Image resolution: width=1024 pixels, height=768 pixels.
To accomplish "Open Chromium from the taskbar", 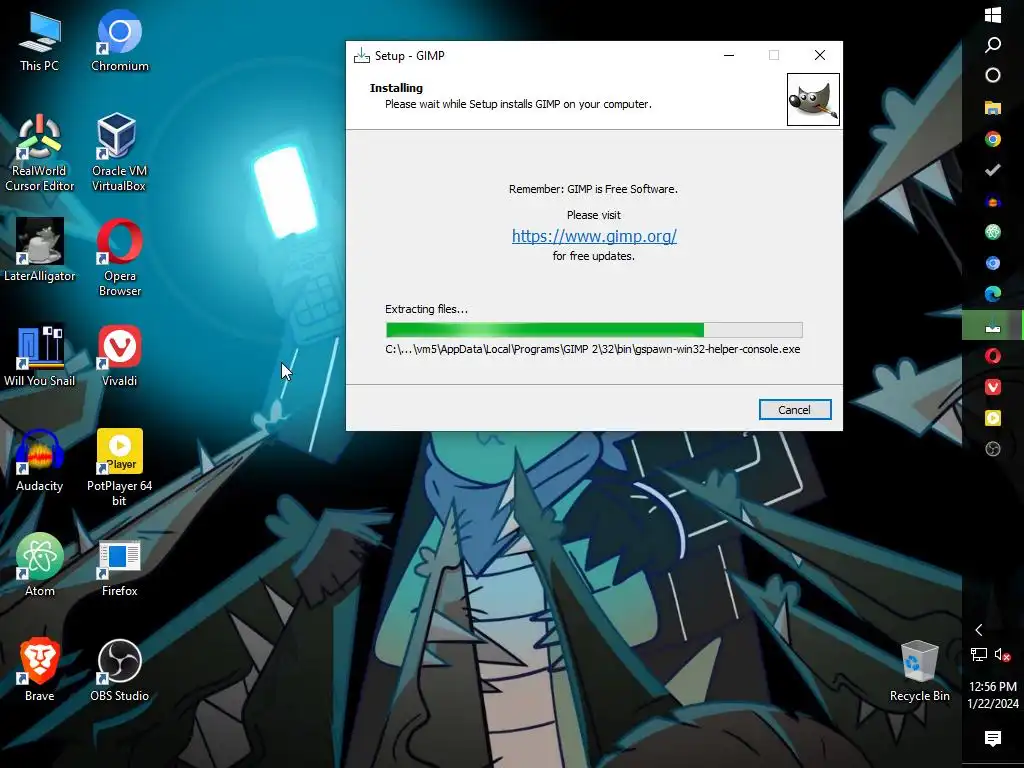I will click(993, 263).
